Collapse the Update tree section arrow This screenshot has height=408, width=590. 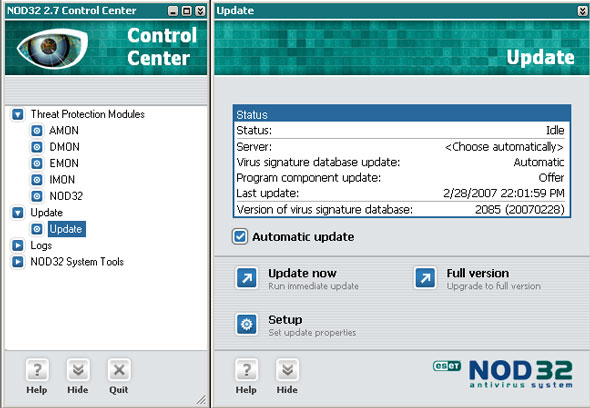pos(18,213)
